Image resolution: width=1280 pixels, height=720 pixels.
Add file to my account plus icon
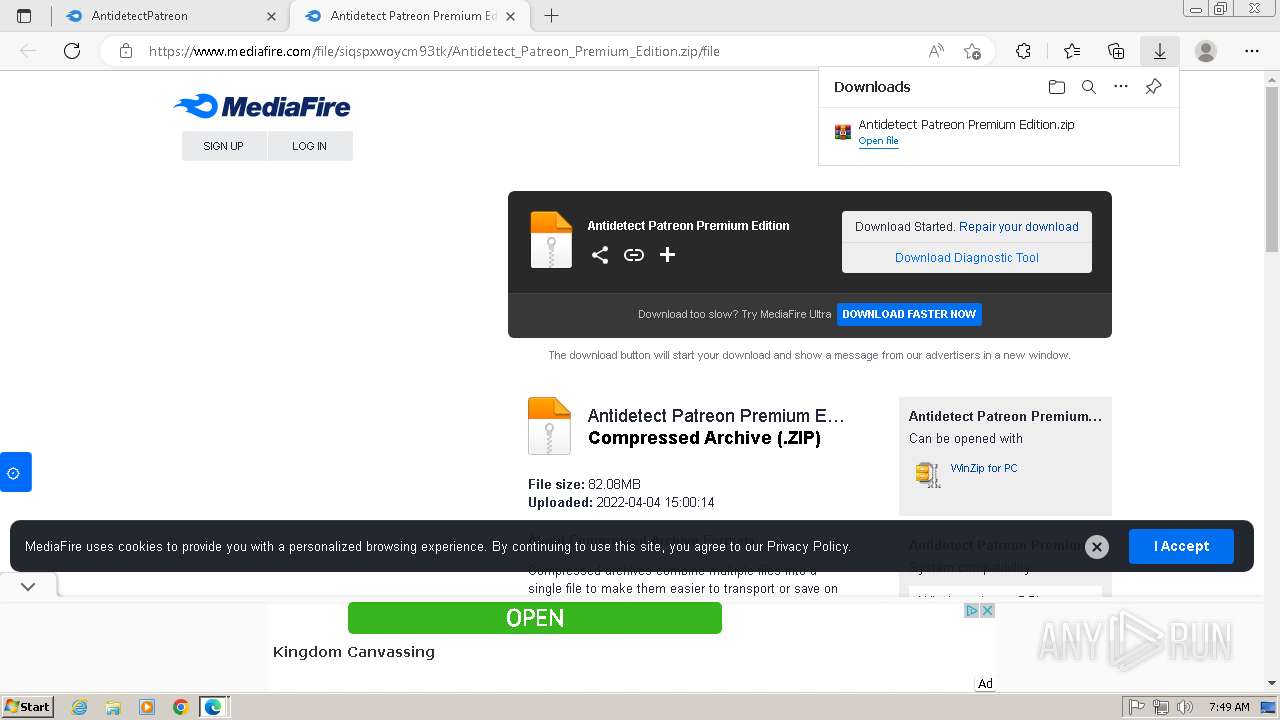(x=667, y=255)
